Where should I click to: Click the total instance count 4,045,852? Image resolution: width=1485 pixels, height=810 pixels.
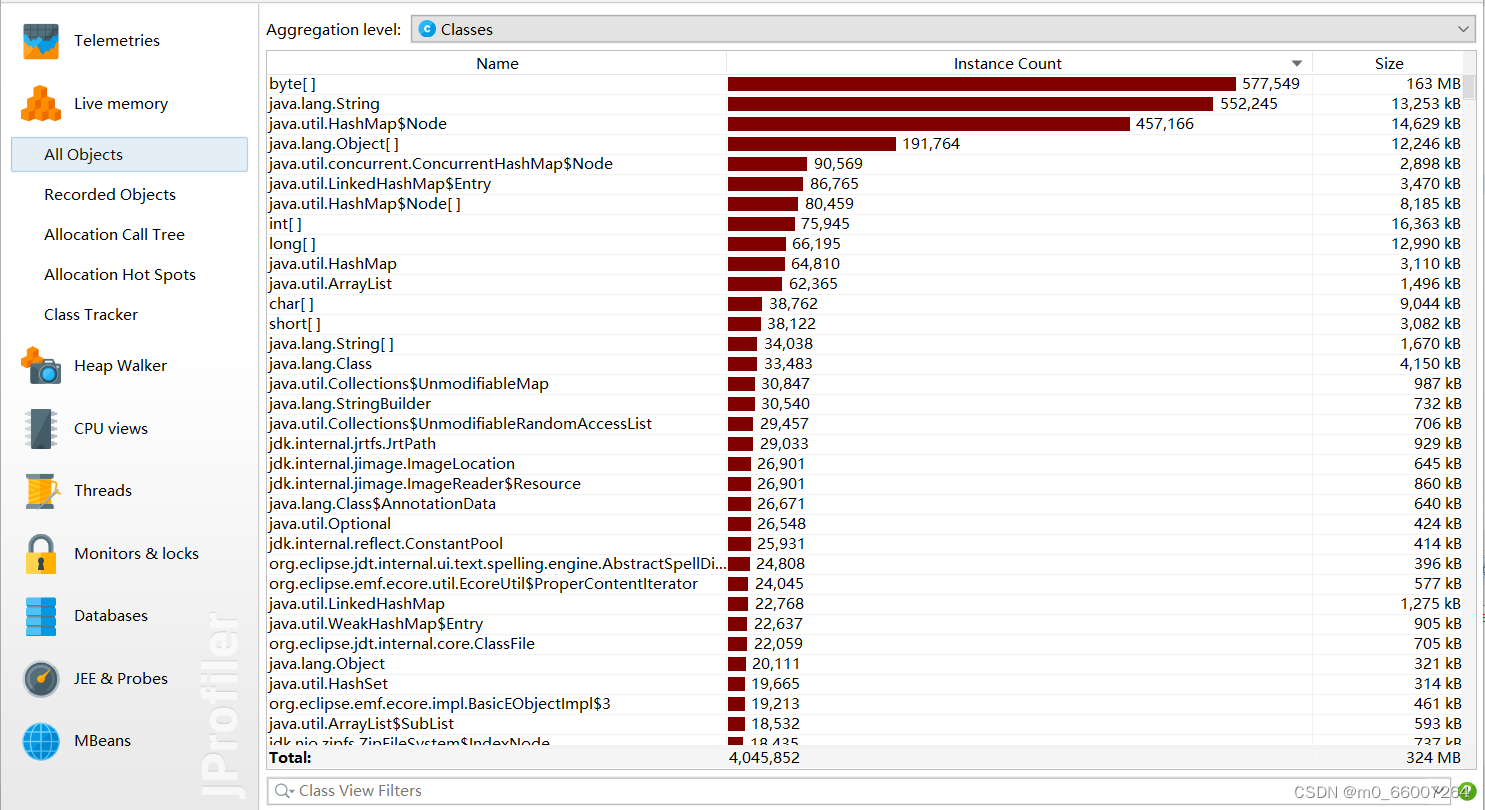coord(764,758)
